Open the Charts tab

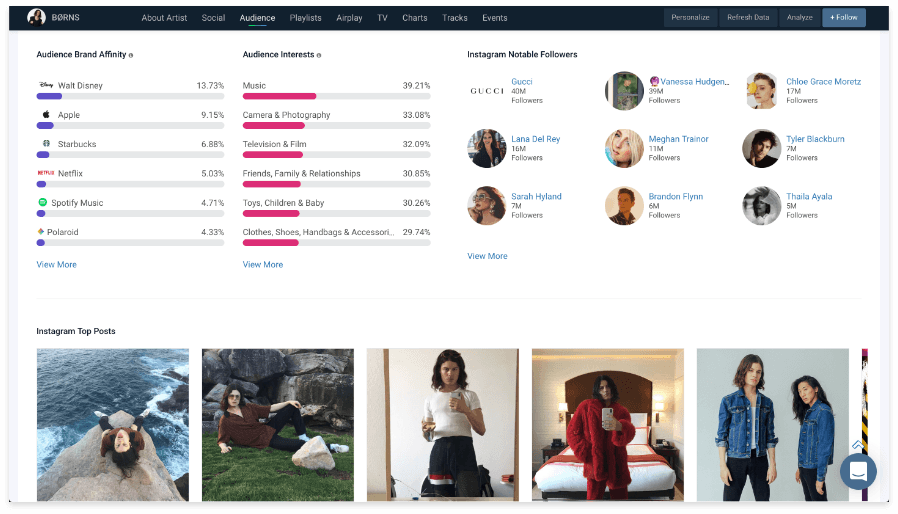tap(415, 18)
